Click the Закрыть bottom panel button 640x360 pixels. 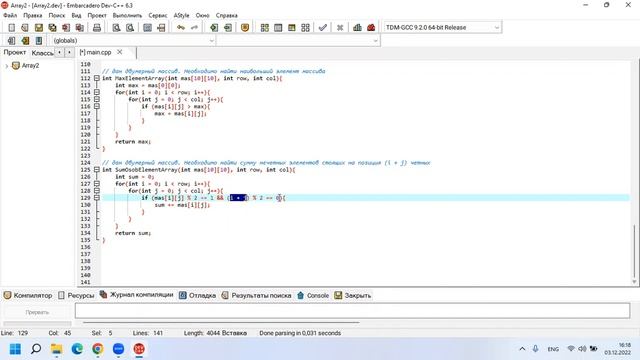pos(353,296)
